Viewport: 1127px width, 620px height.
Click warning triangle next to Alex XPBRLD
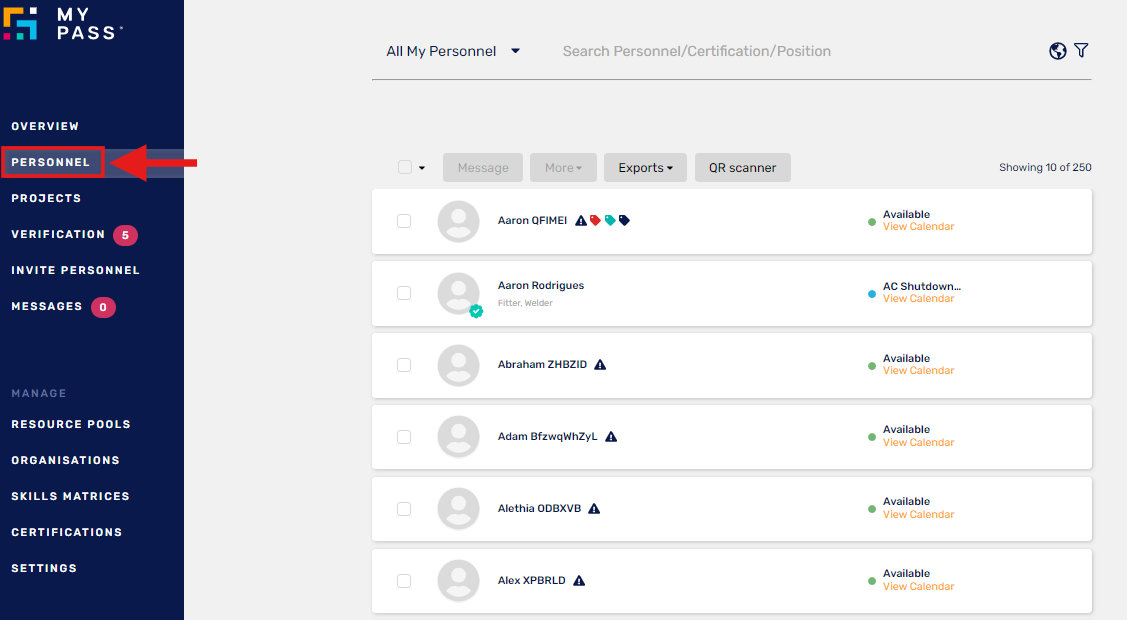coord(579,581)
